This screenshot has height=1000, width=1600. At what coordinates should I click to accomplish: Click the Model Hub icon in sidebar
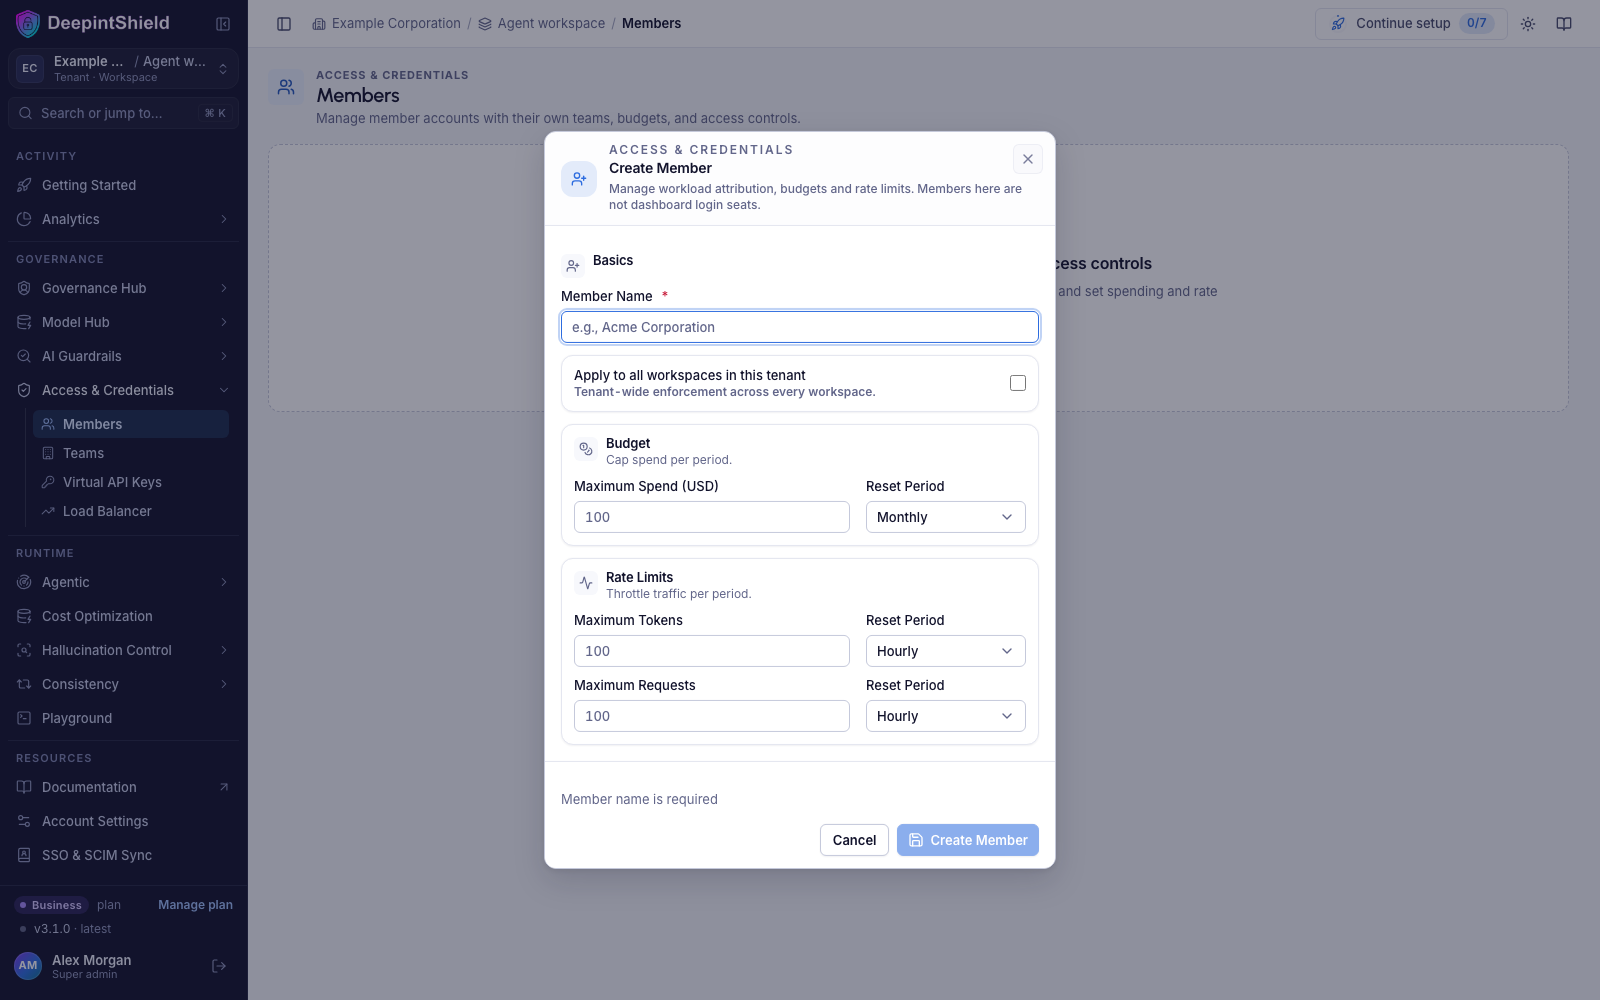point(24,322)
